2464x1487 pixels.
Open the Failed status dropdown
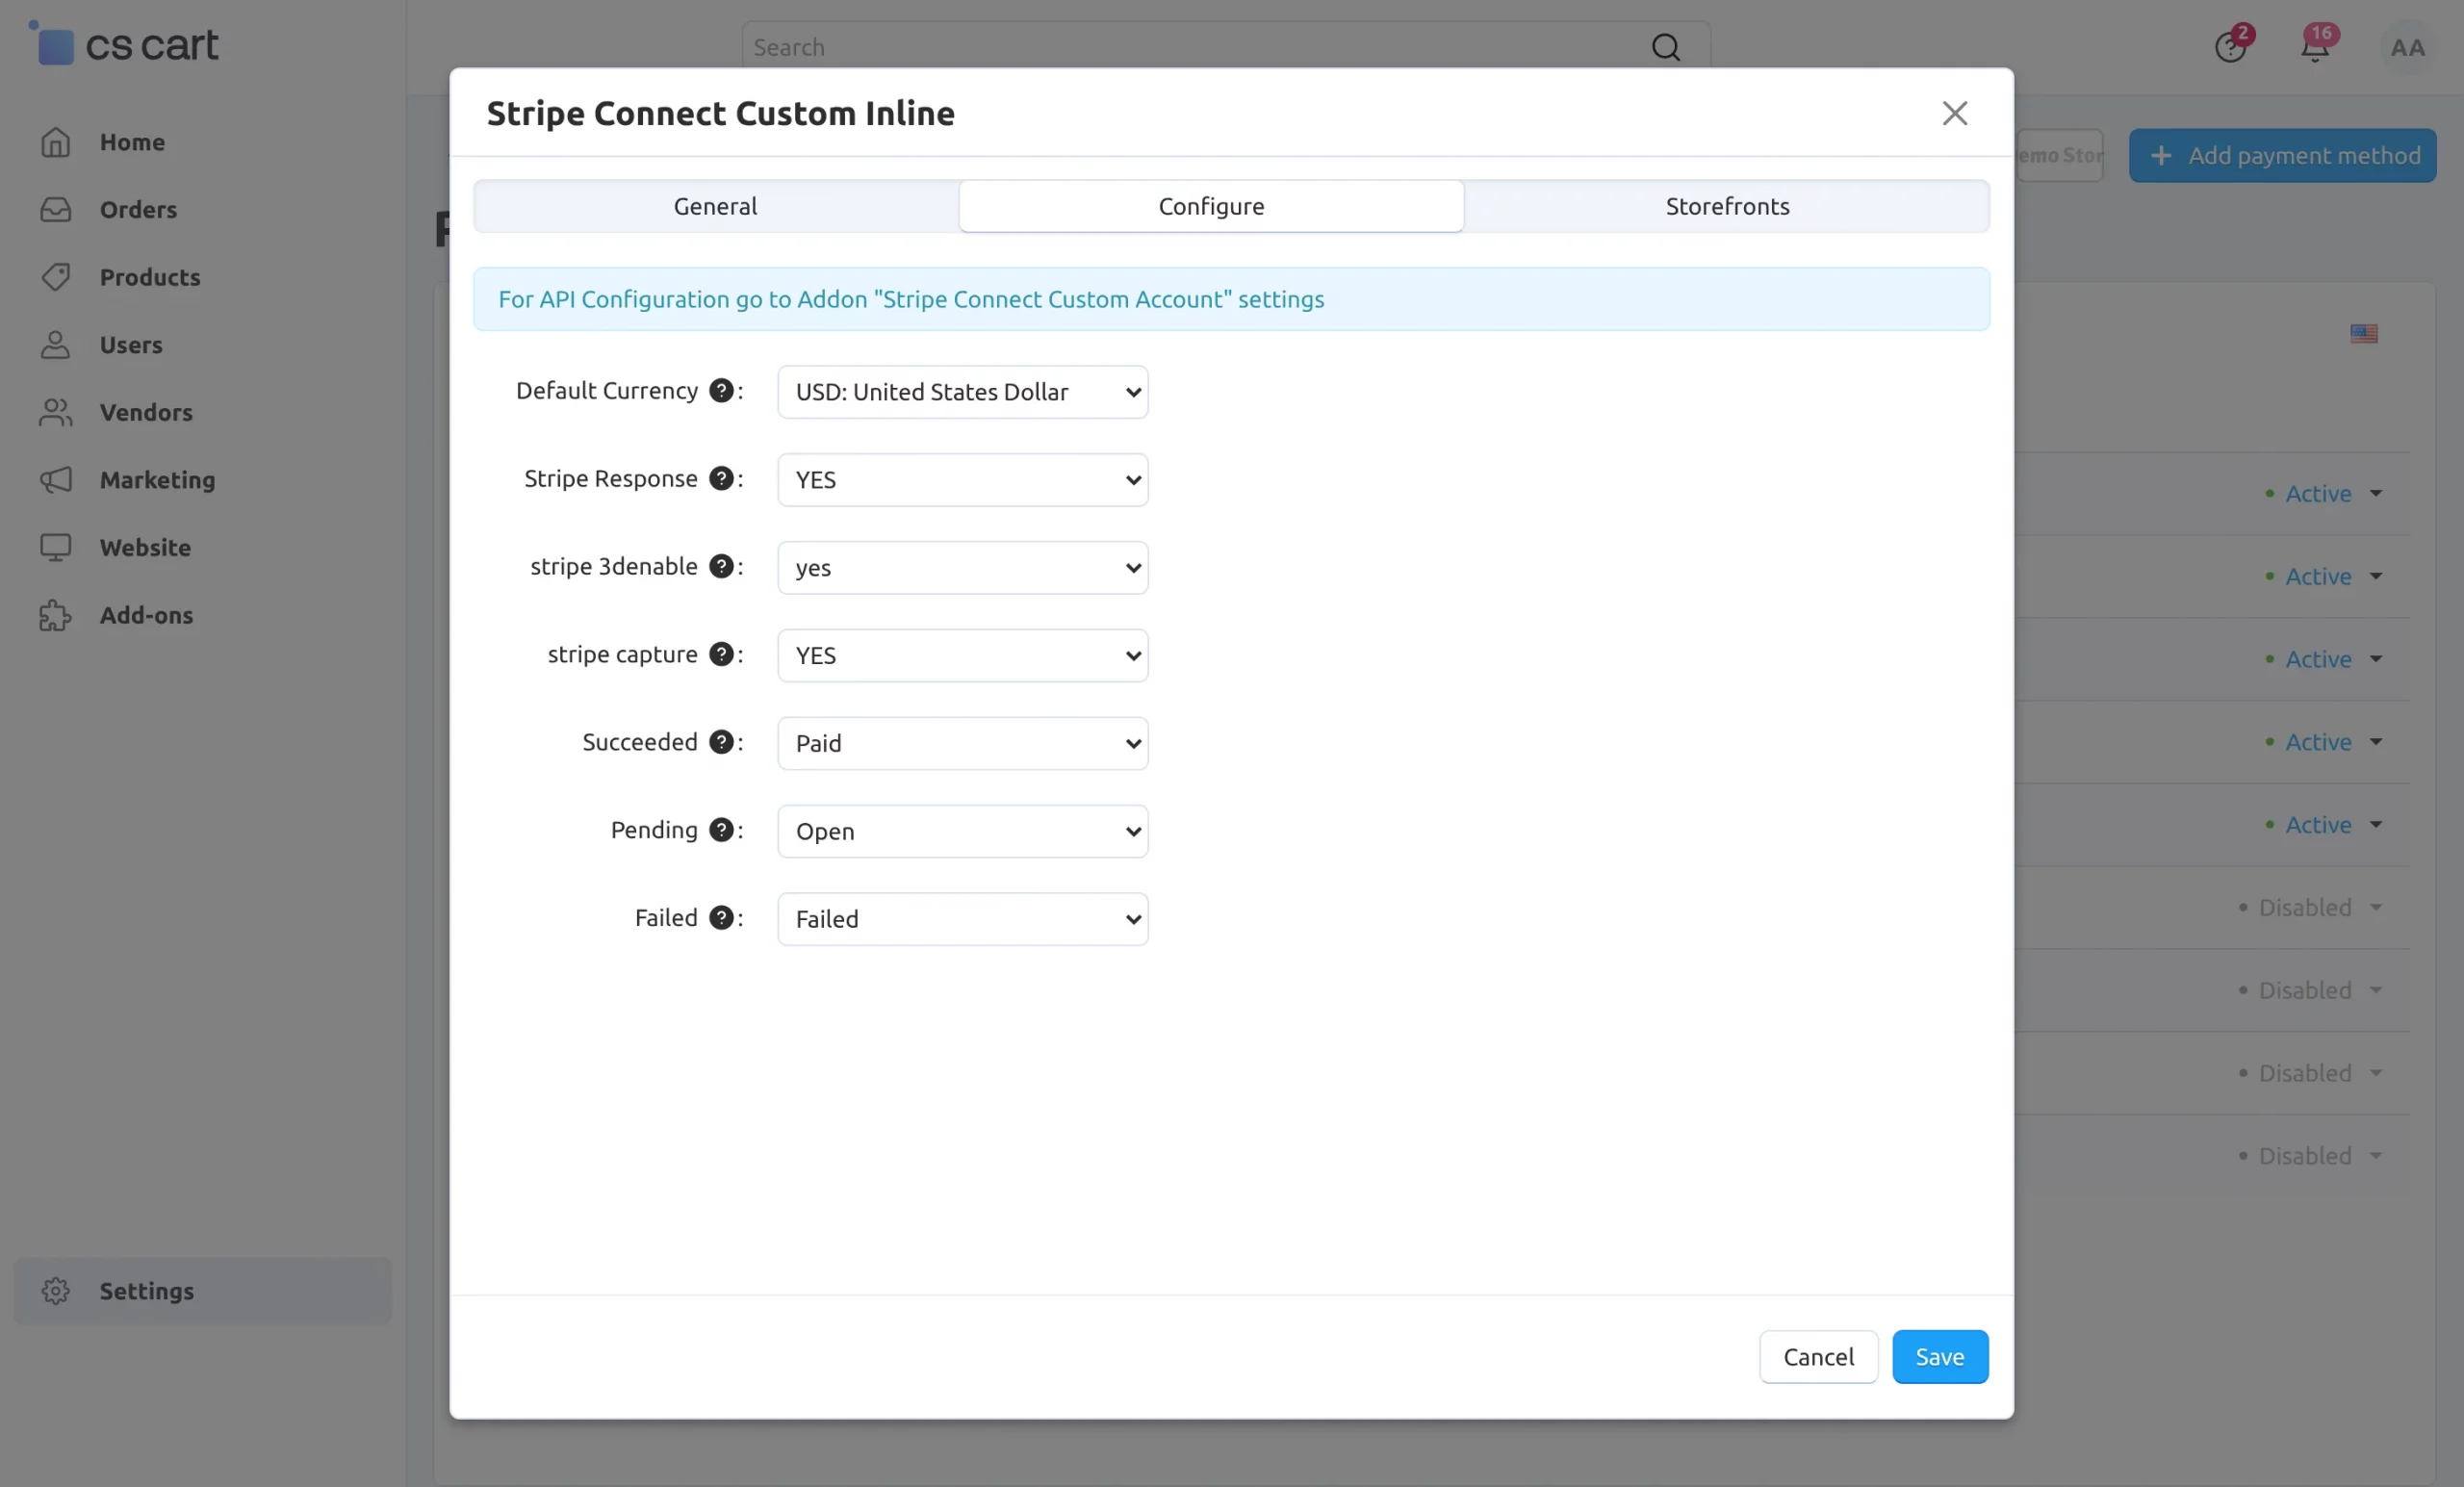click(x=963, y=920)
